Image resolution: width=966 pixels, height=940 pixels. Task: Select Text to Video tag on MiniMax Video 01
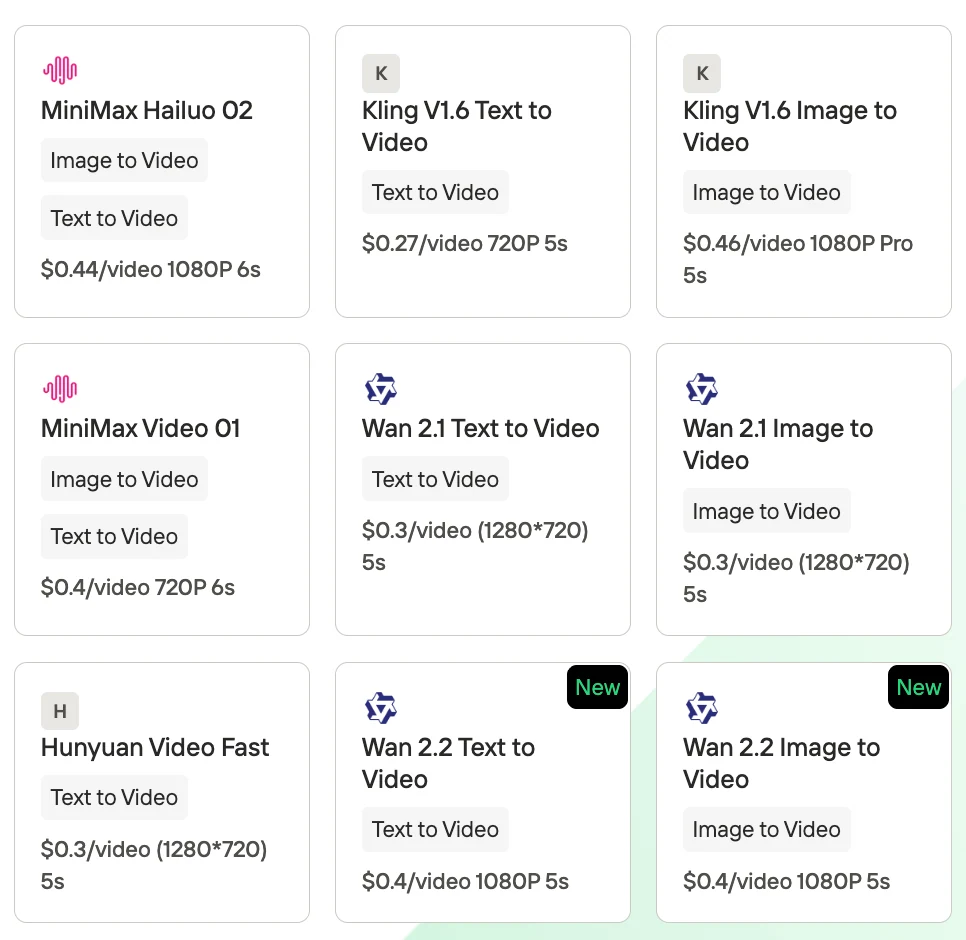tap(114, 537)
